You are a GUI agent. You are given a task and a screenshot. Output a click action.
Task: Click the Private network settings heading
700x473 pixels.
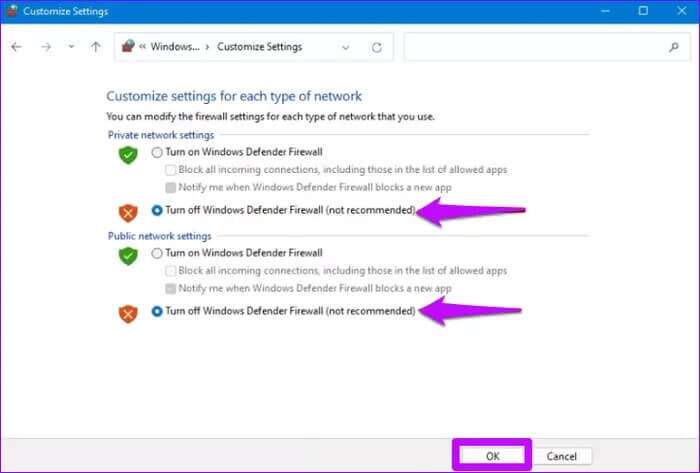[x=161, y=135]
